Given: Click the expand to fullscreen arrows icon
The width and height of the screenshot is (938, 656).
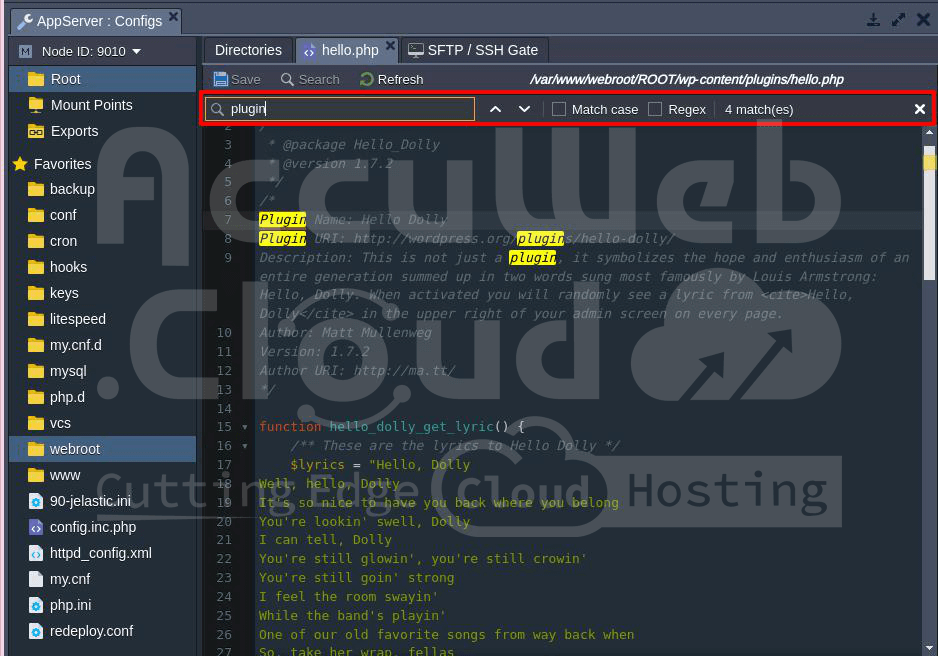Looking at the screenshot, I should 898,20.
